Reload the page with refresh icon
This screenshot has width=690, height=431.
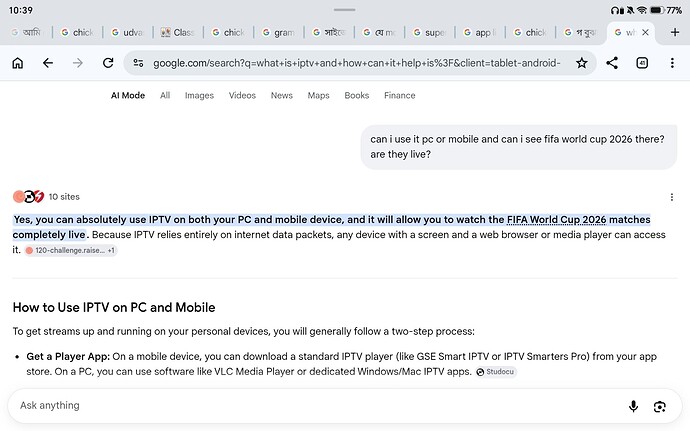pos(108,63)
